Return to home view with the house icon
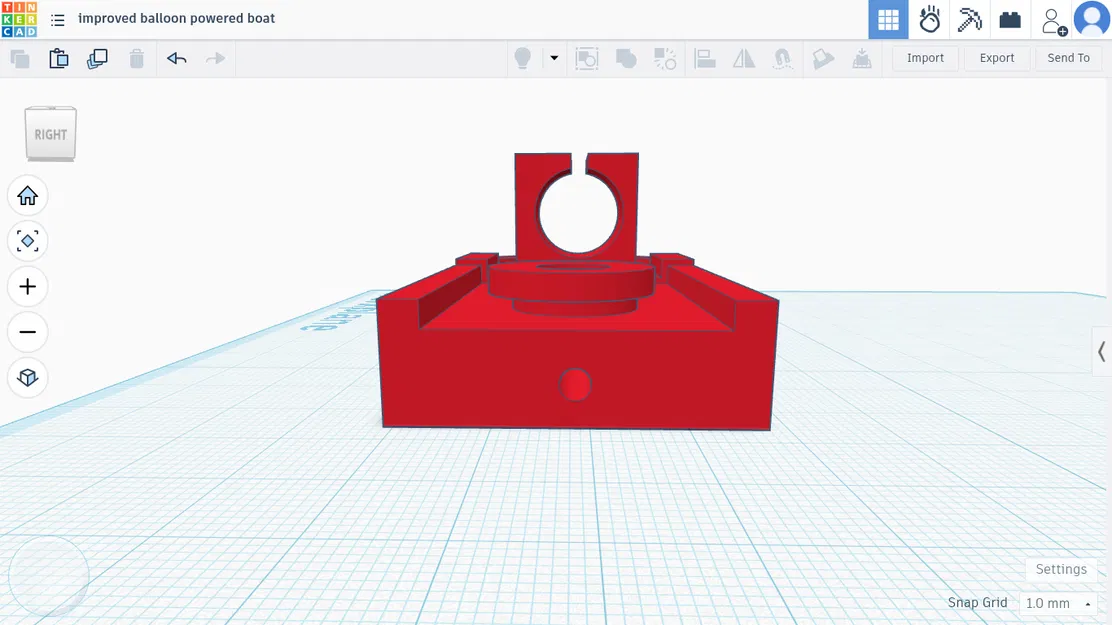Screen dimensions: 1112x625 (x=27, y=195)
